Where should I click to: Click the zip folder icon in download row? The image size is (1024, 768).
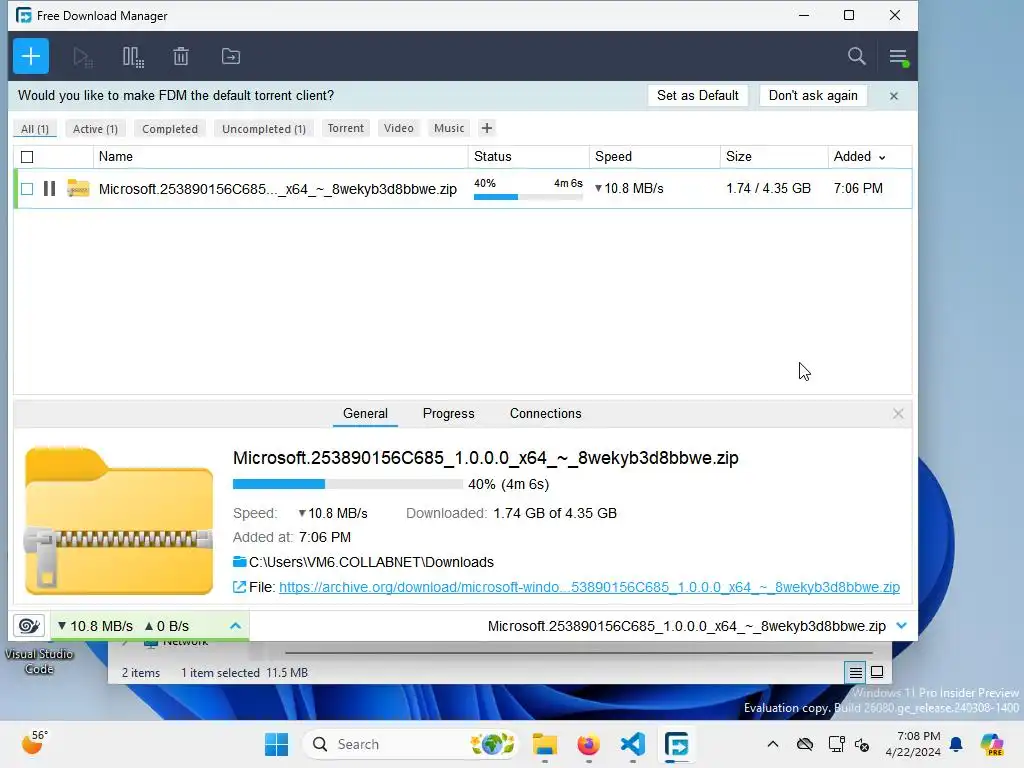[78, 188]
